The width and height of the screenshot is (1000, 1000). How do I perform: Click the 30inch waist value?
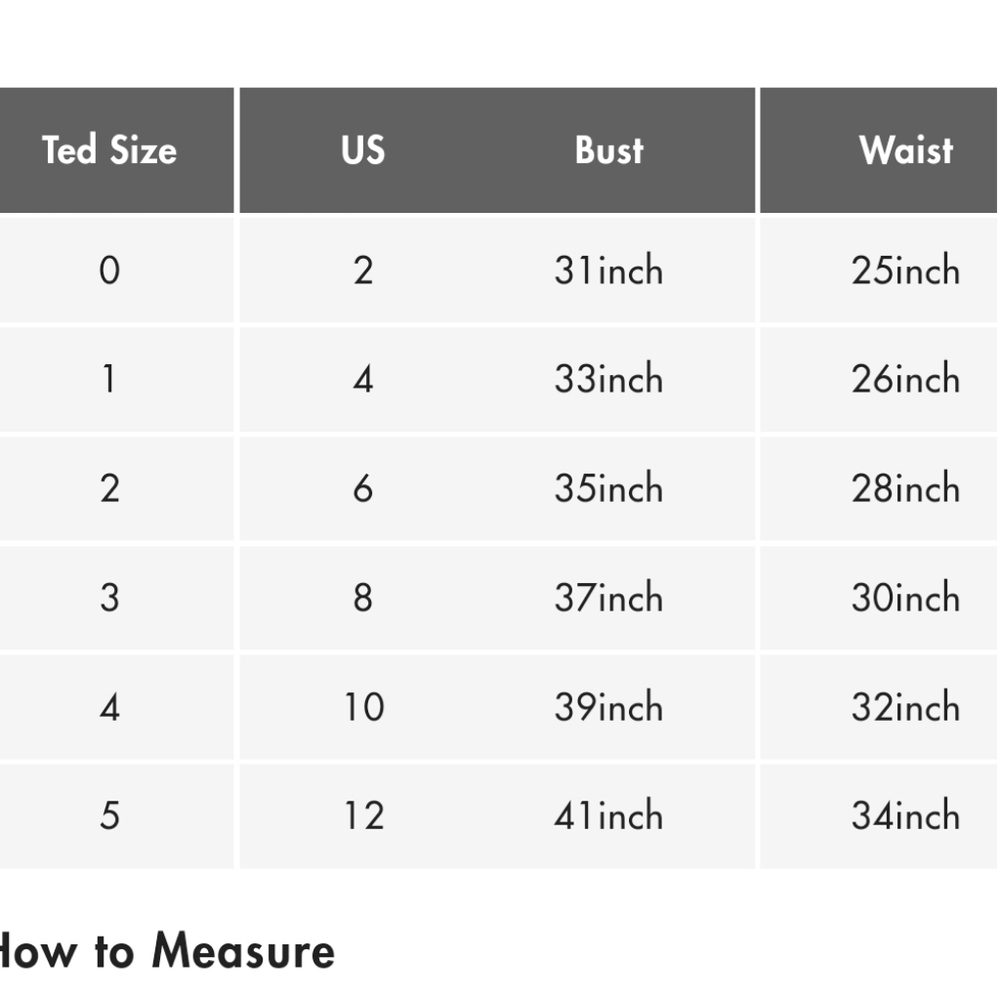(x=906, y=597)
